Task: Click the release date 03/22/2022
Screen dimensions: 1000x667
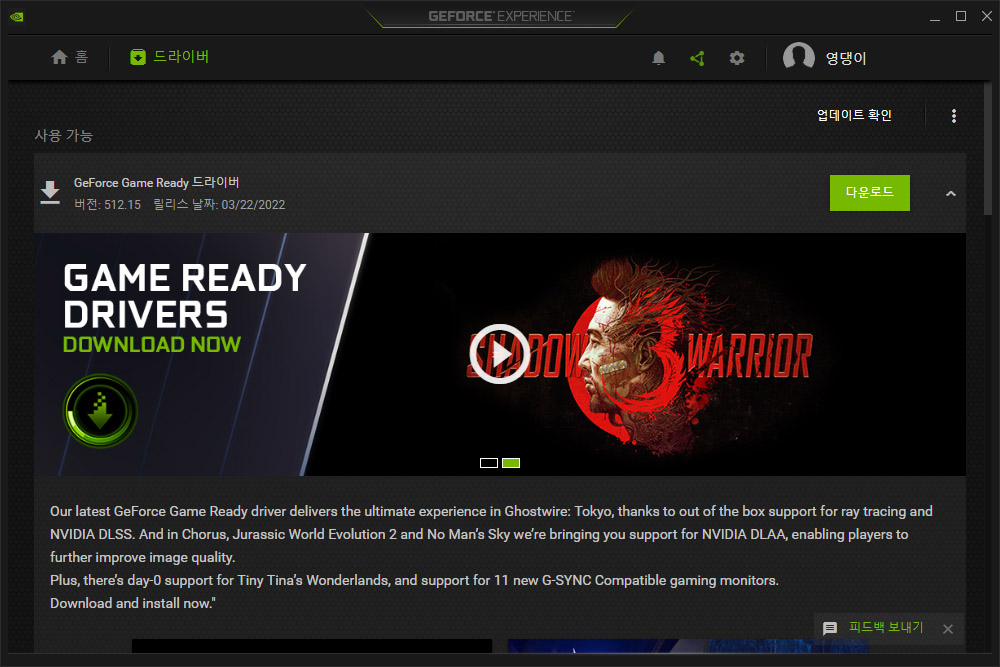Action: [x=253, y=205]
